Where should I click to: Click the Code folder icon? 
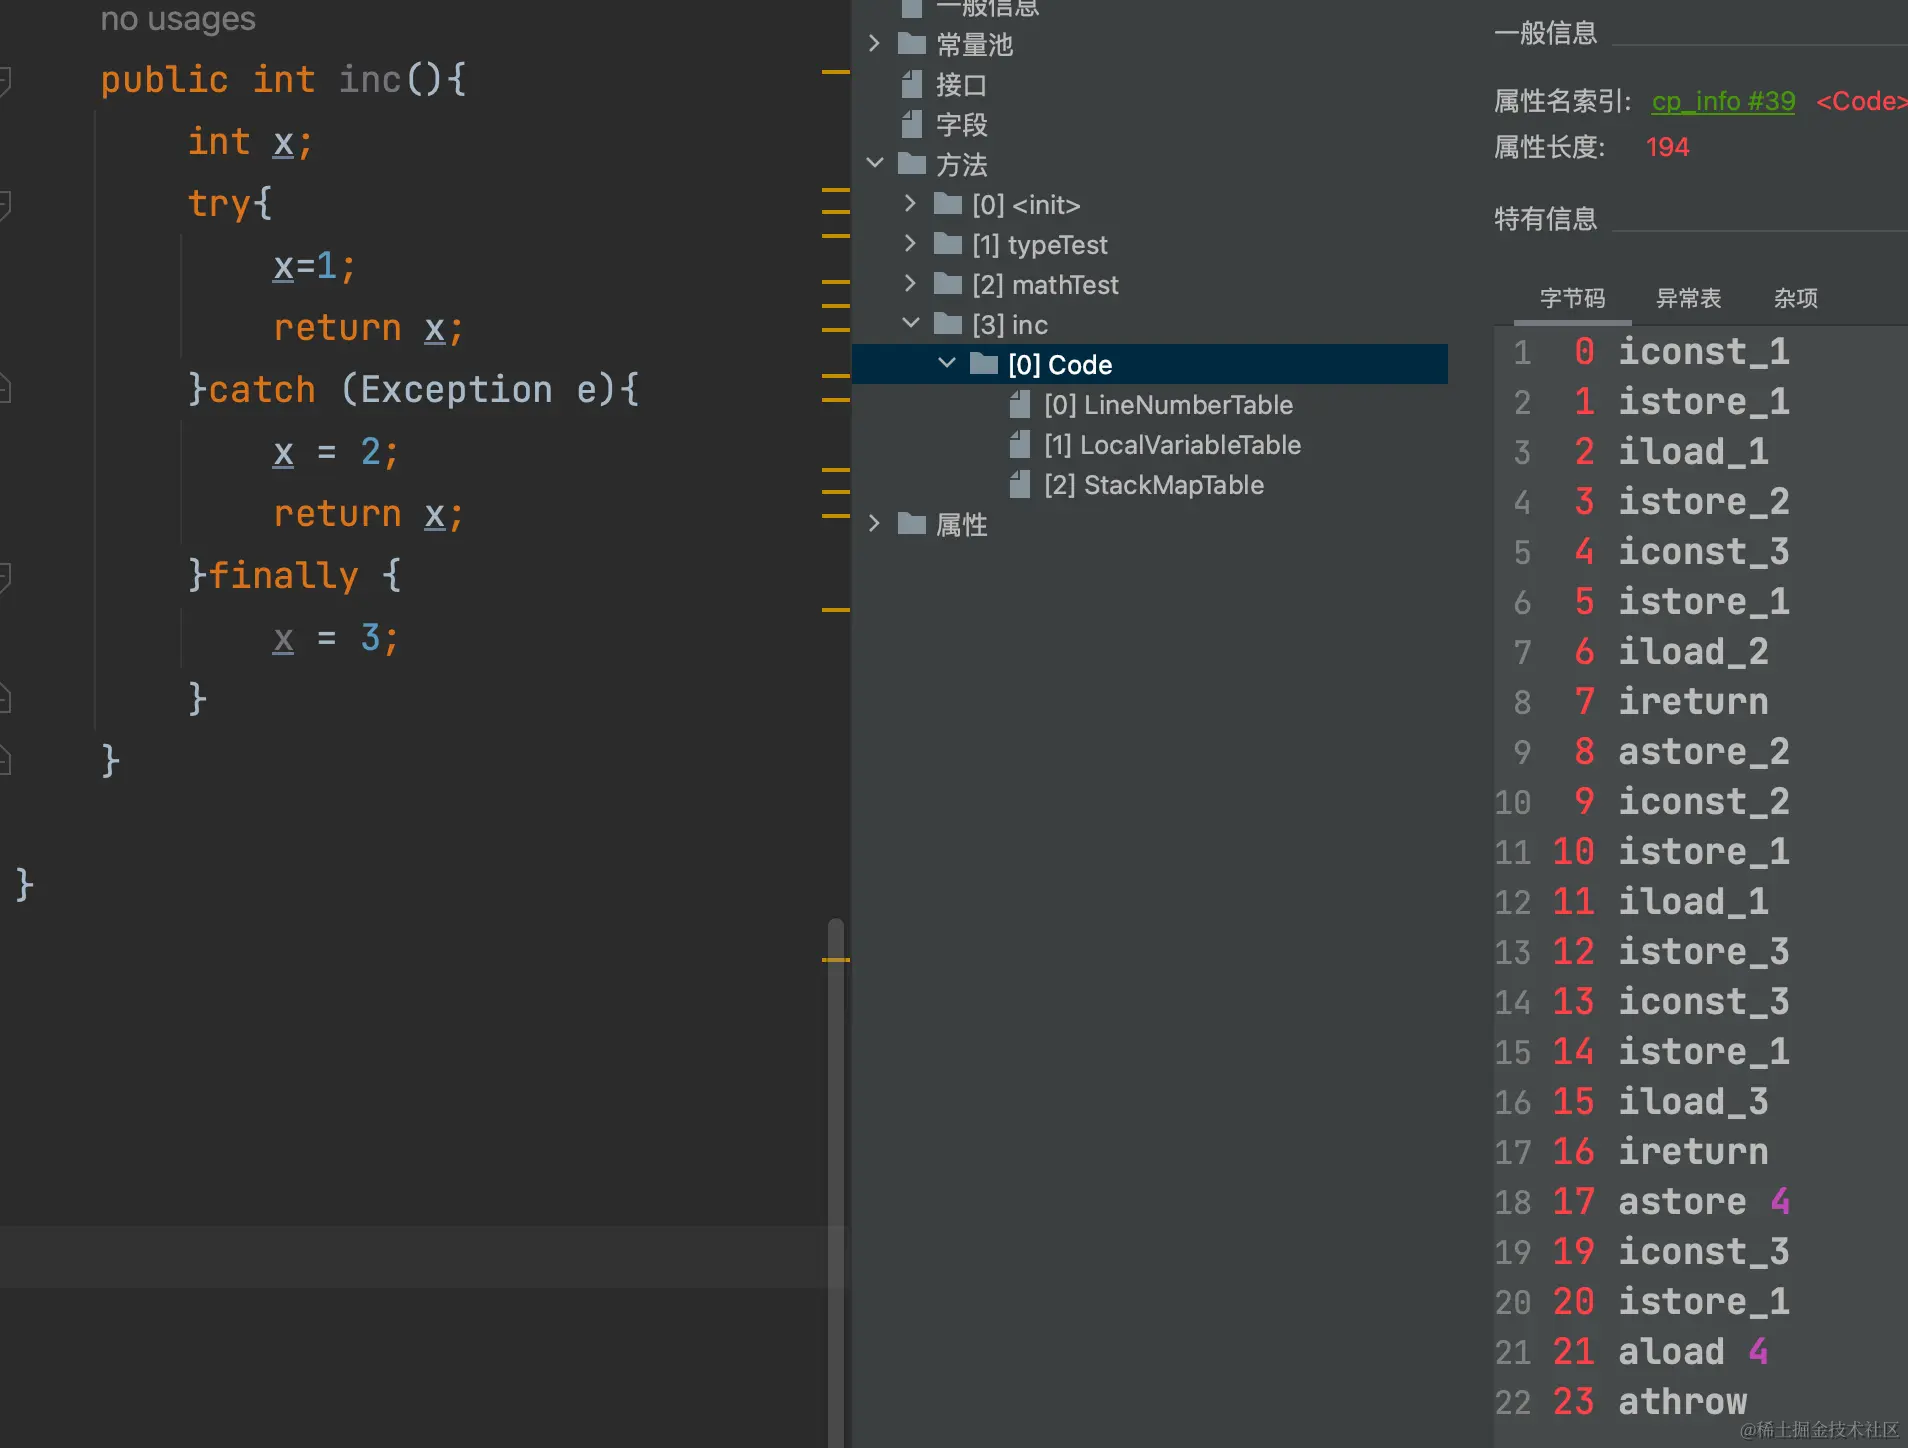click(984, 364)
